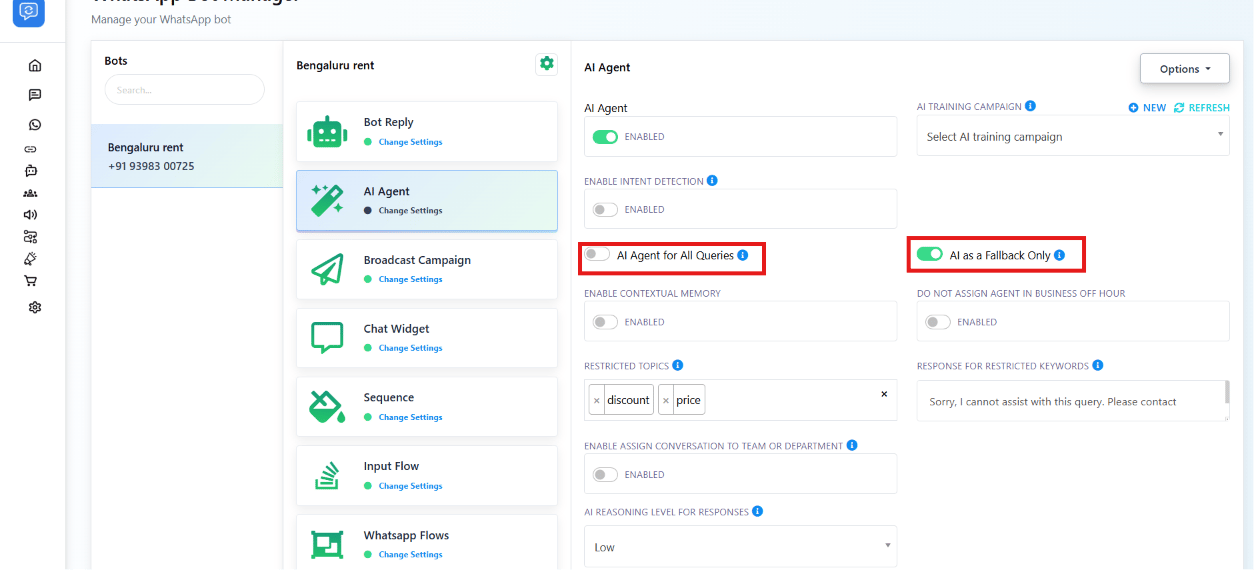Screen dimensions: 1254x570
Task: Click the app logo at top left
Action: 29,12
